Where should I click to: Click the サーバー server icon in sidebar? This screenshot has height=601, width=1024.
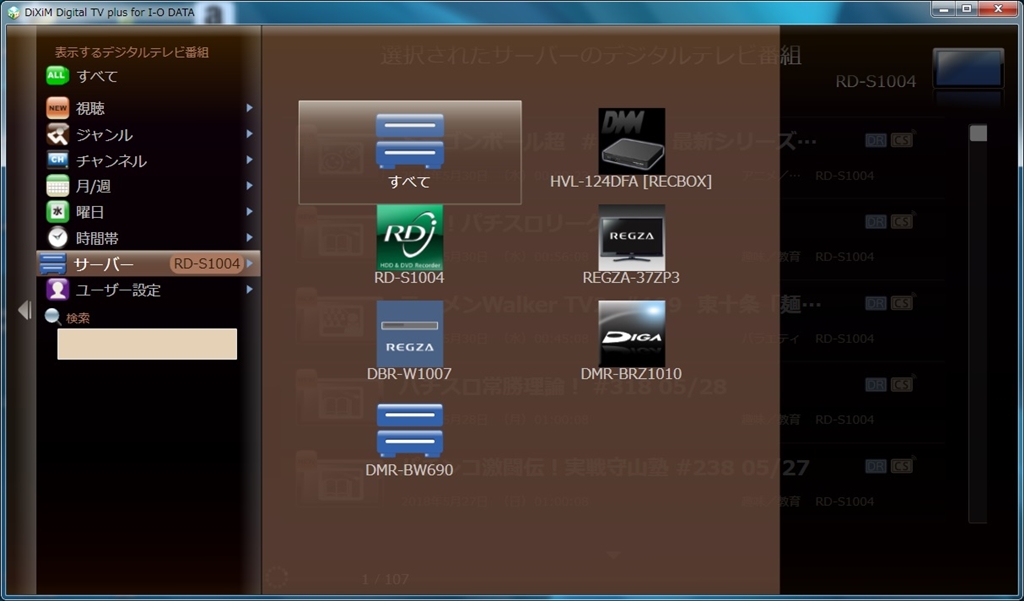pos(52,264)
